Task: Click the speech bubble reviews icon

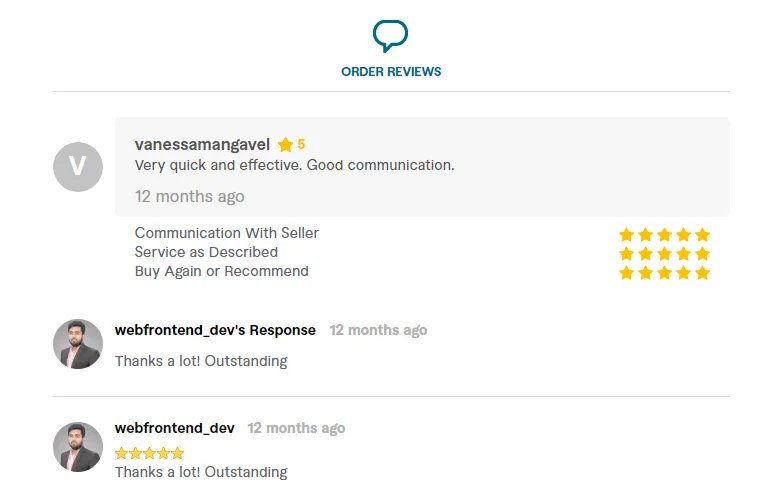Action: (x=390, y=36)
